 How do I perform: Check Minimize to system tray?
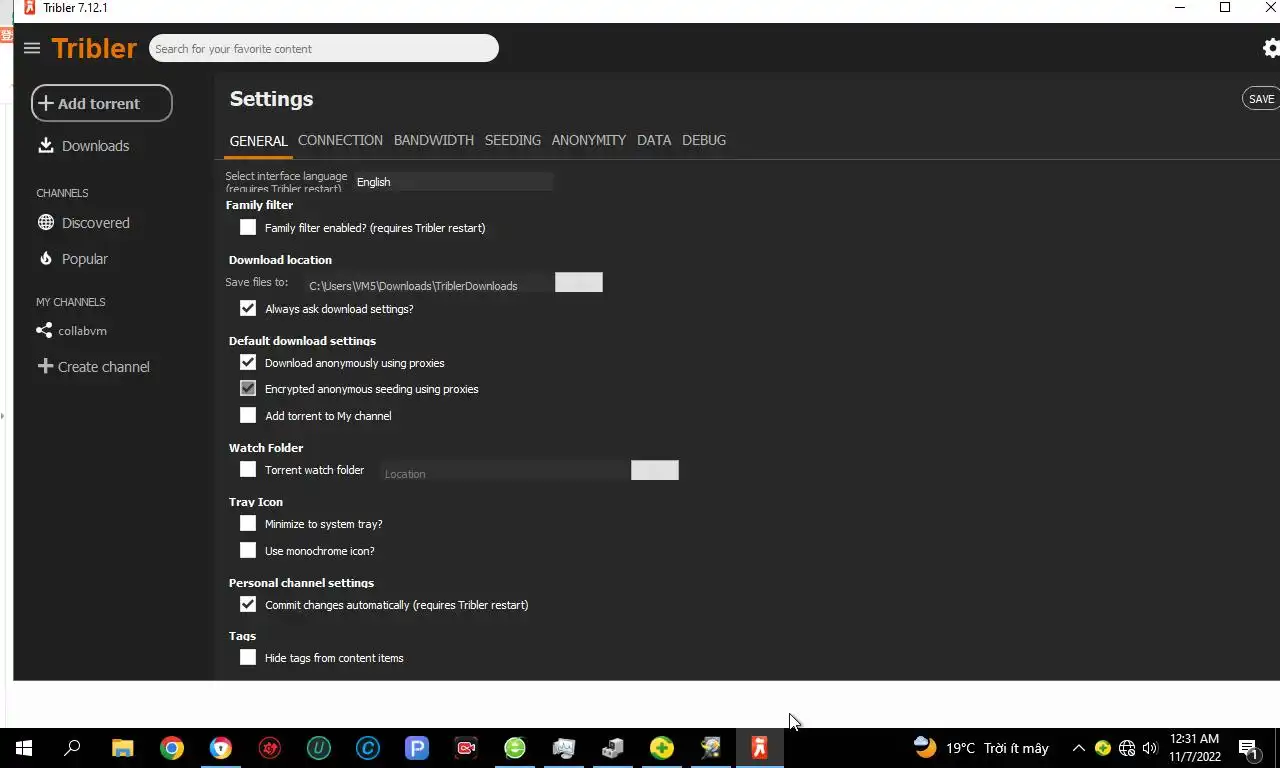(x=248, y=524)
